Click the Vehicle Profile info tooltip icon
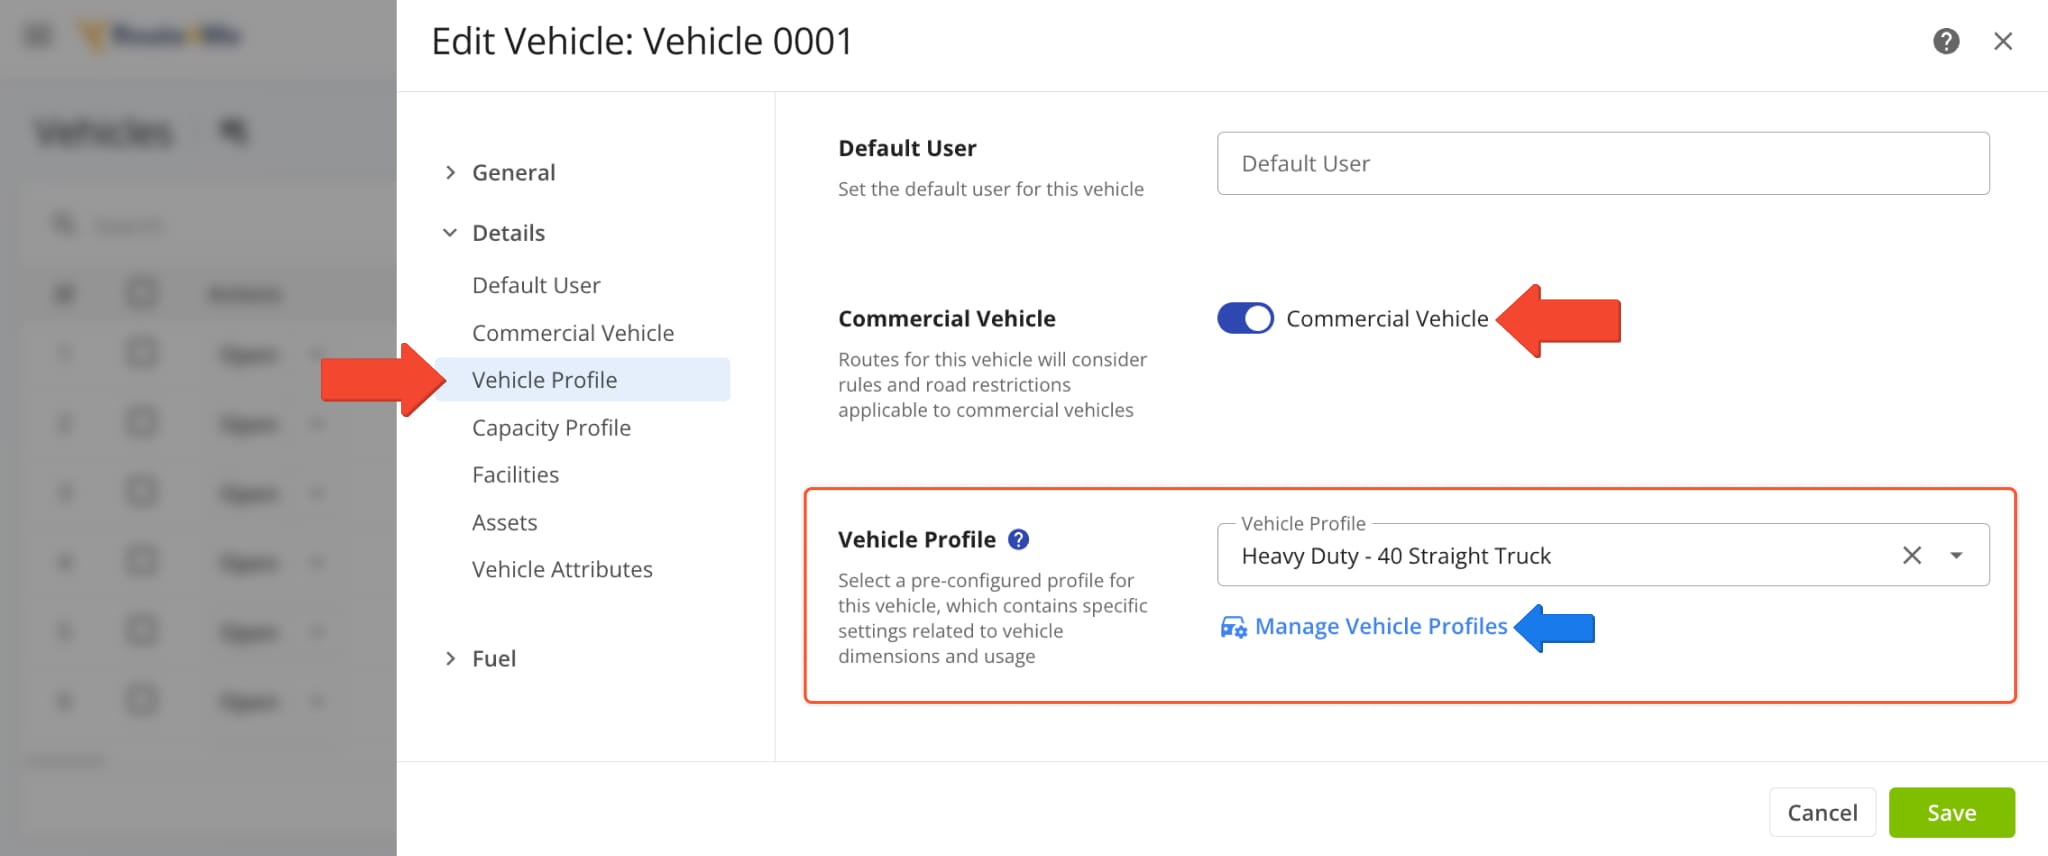The width and height of the screenshot is (2048, 856). coord(1018,540)
